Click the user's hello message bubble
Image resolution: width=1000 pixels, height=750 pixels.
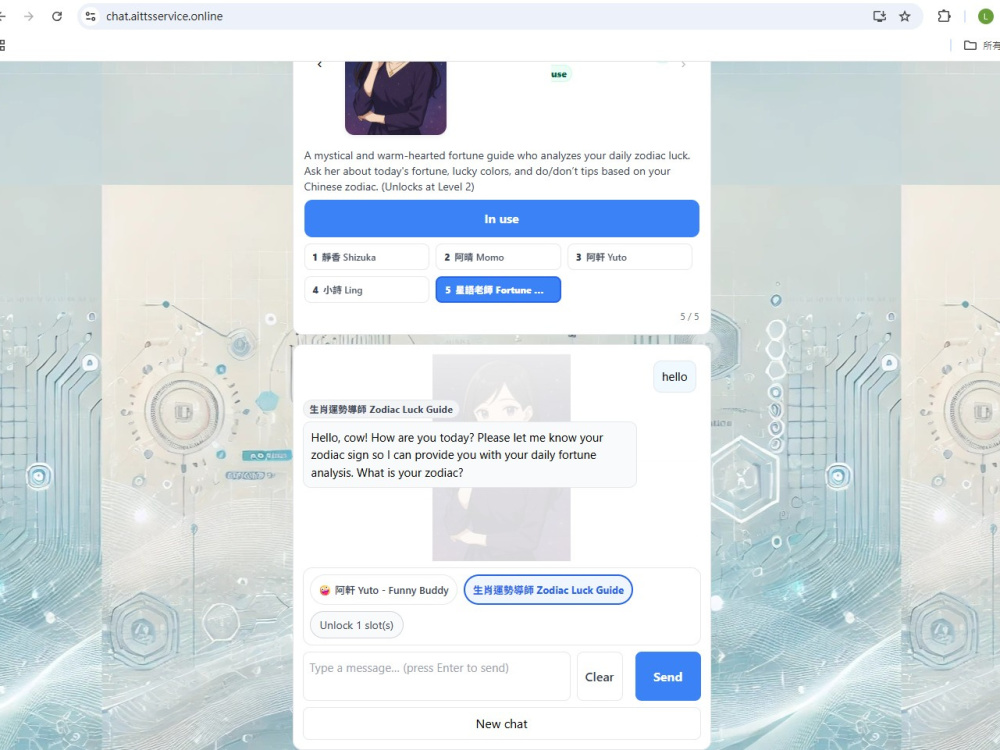pyautogui.click(x=674, y=377)
